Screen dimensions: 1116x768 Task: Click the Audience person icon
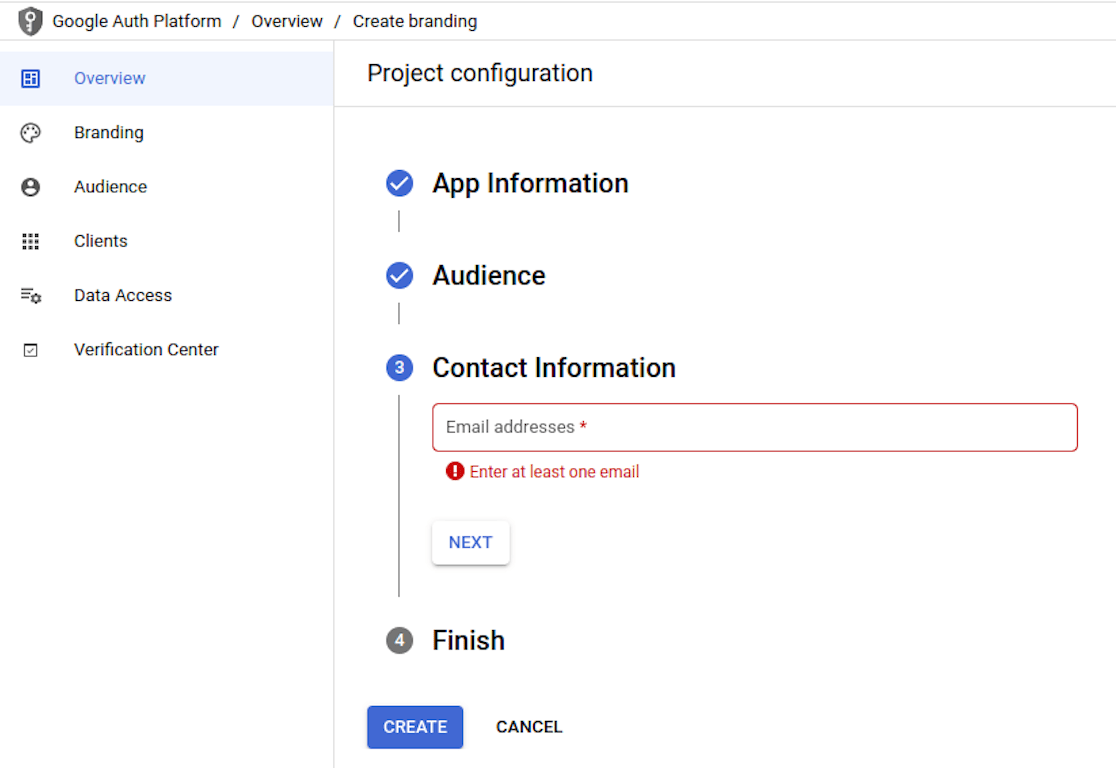tap(31, 187)
